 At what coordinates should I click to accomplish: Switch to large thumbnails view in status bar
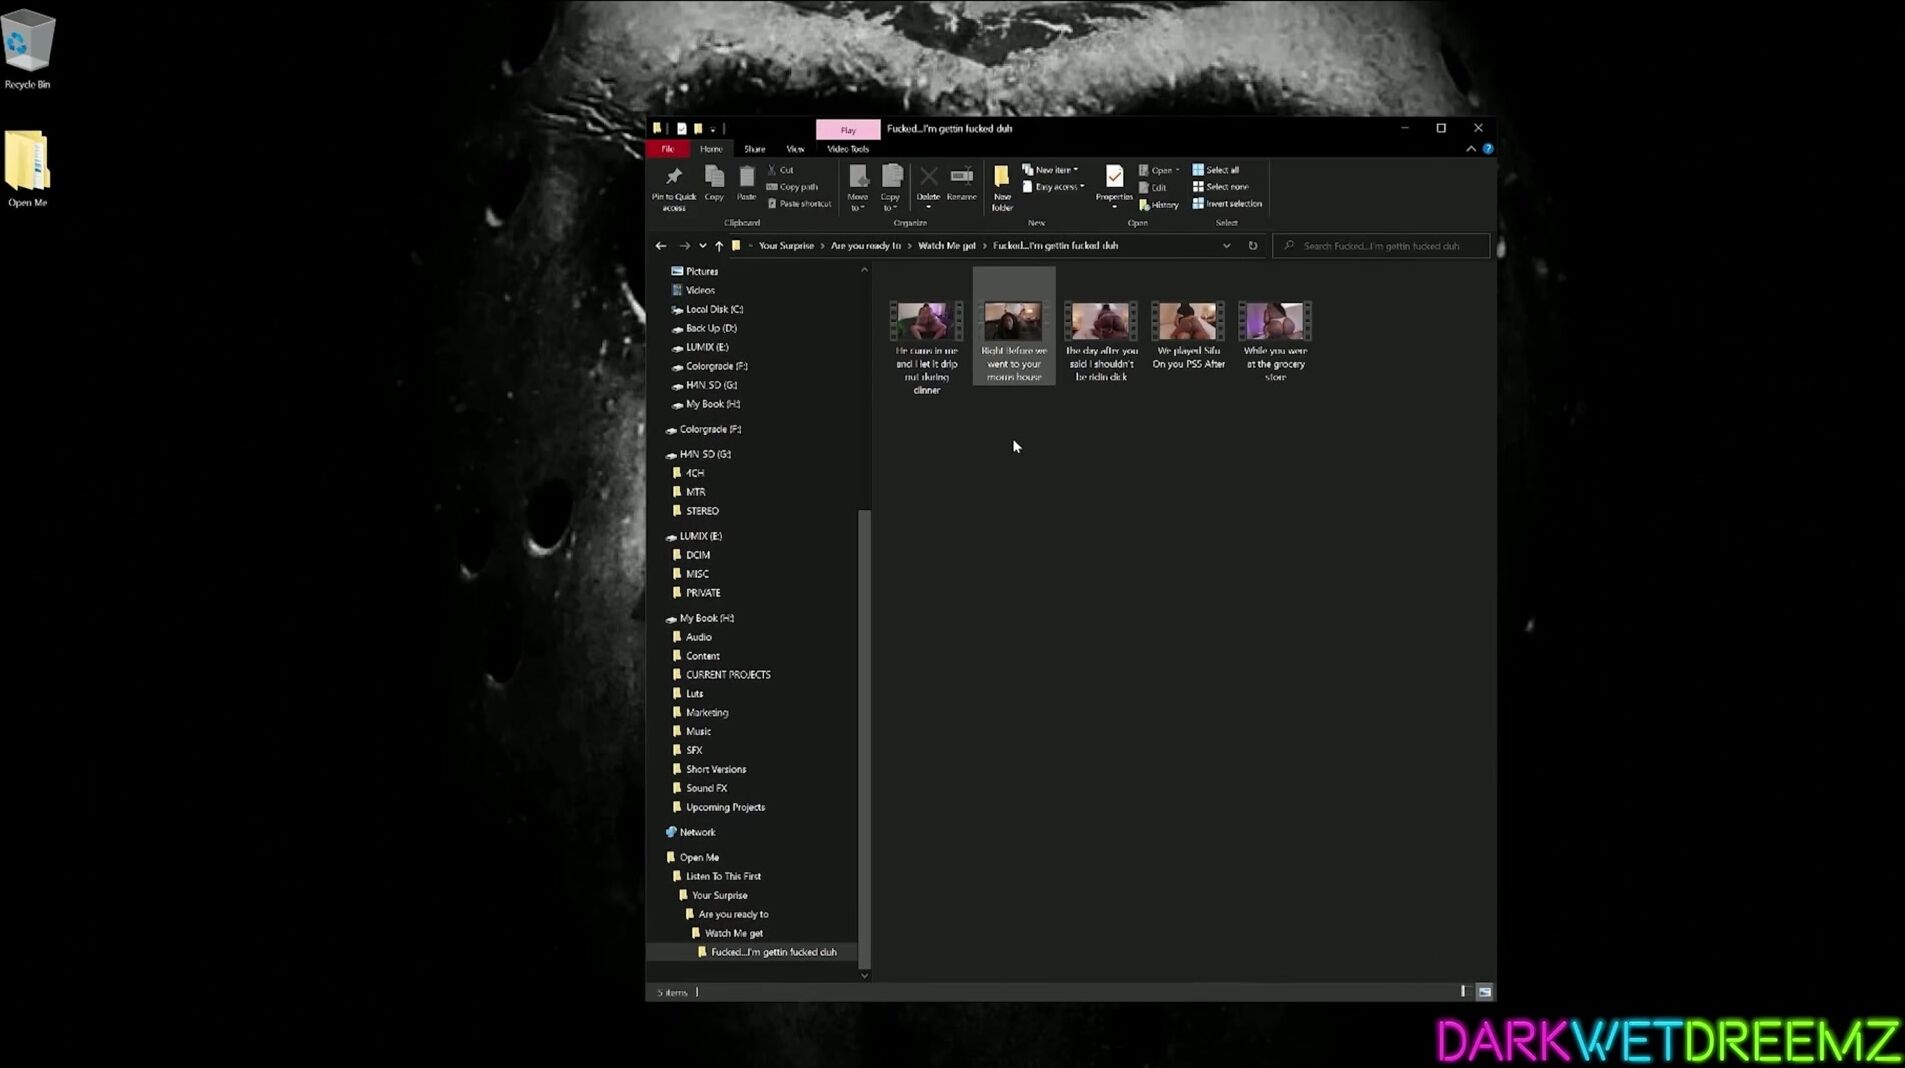point(1484,992)
